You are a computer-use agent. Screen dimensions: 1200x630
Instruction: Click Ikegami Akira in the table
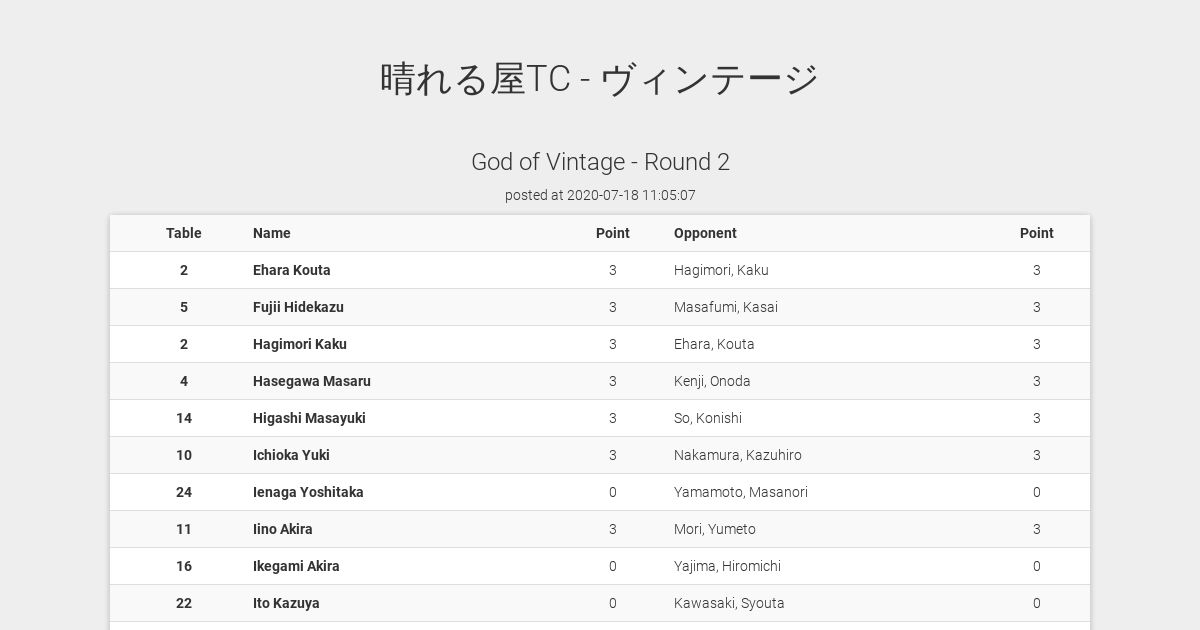click(296, 566)
